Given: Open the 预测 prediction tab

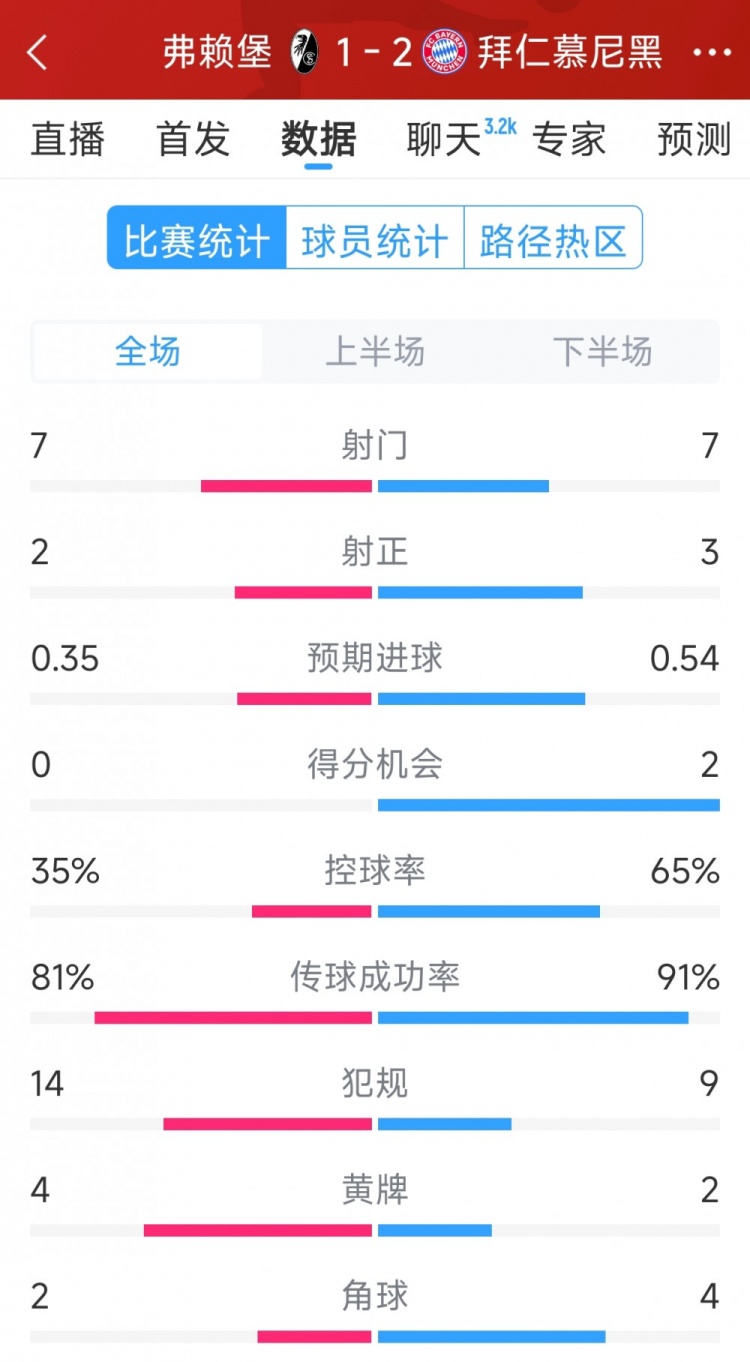Looking at the screenshot, I should tap(694, 139).
